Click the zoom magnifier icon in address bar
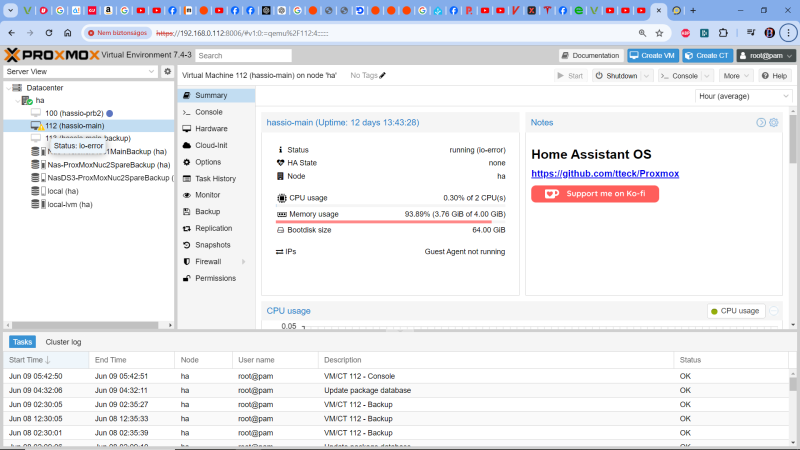This screenshot has height=450, width=800. [x=642, y=33]
